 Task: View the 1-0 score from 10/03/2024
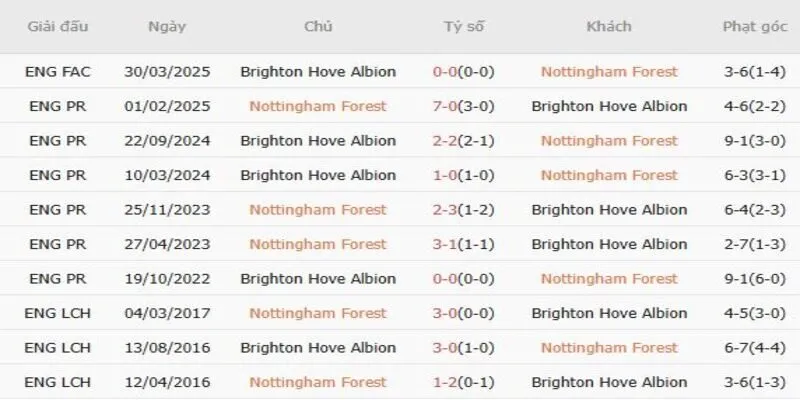point(464,175)
